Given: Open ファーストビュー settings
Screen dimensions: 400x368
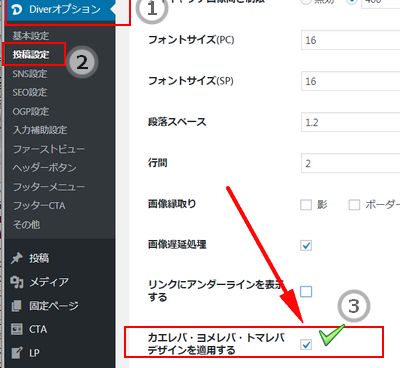Looking at the screenshot, I should (x=49, y=149).
